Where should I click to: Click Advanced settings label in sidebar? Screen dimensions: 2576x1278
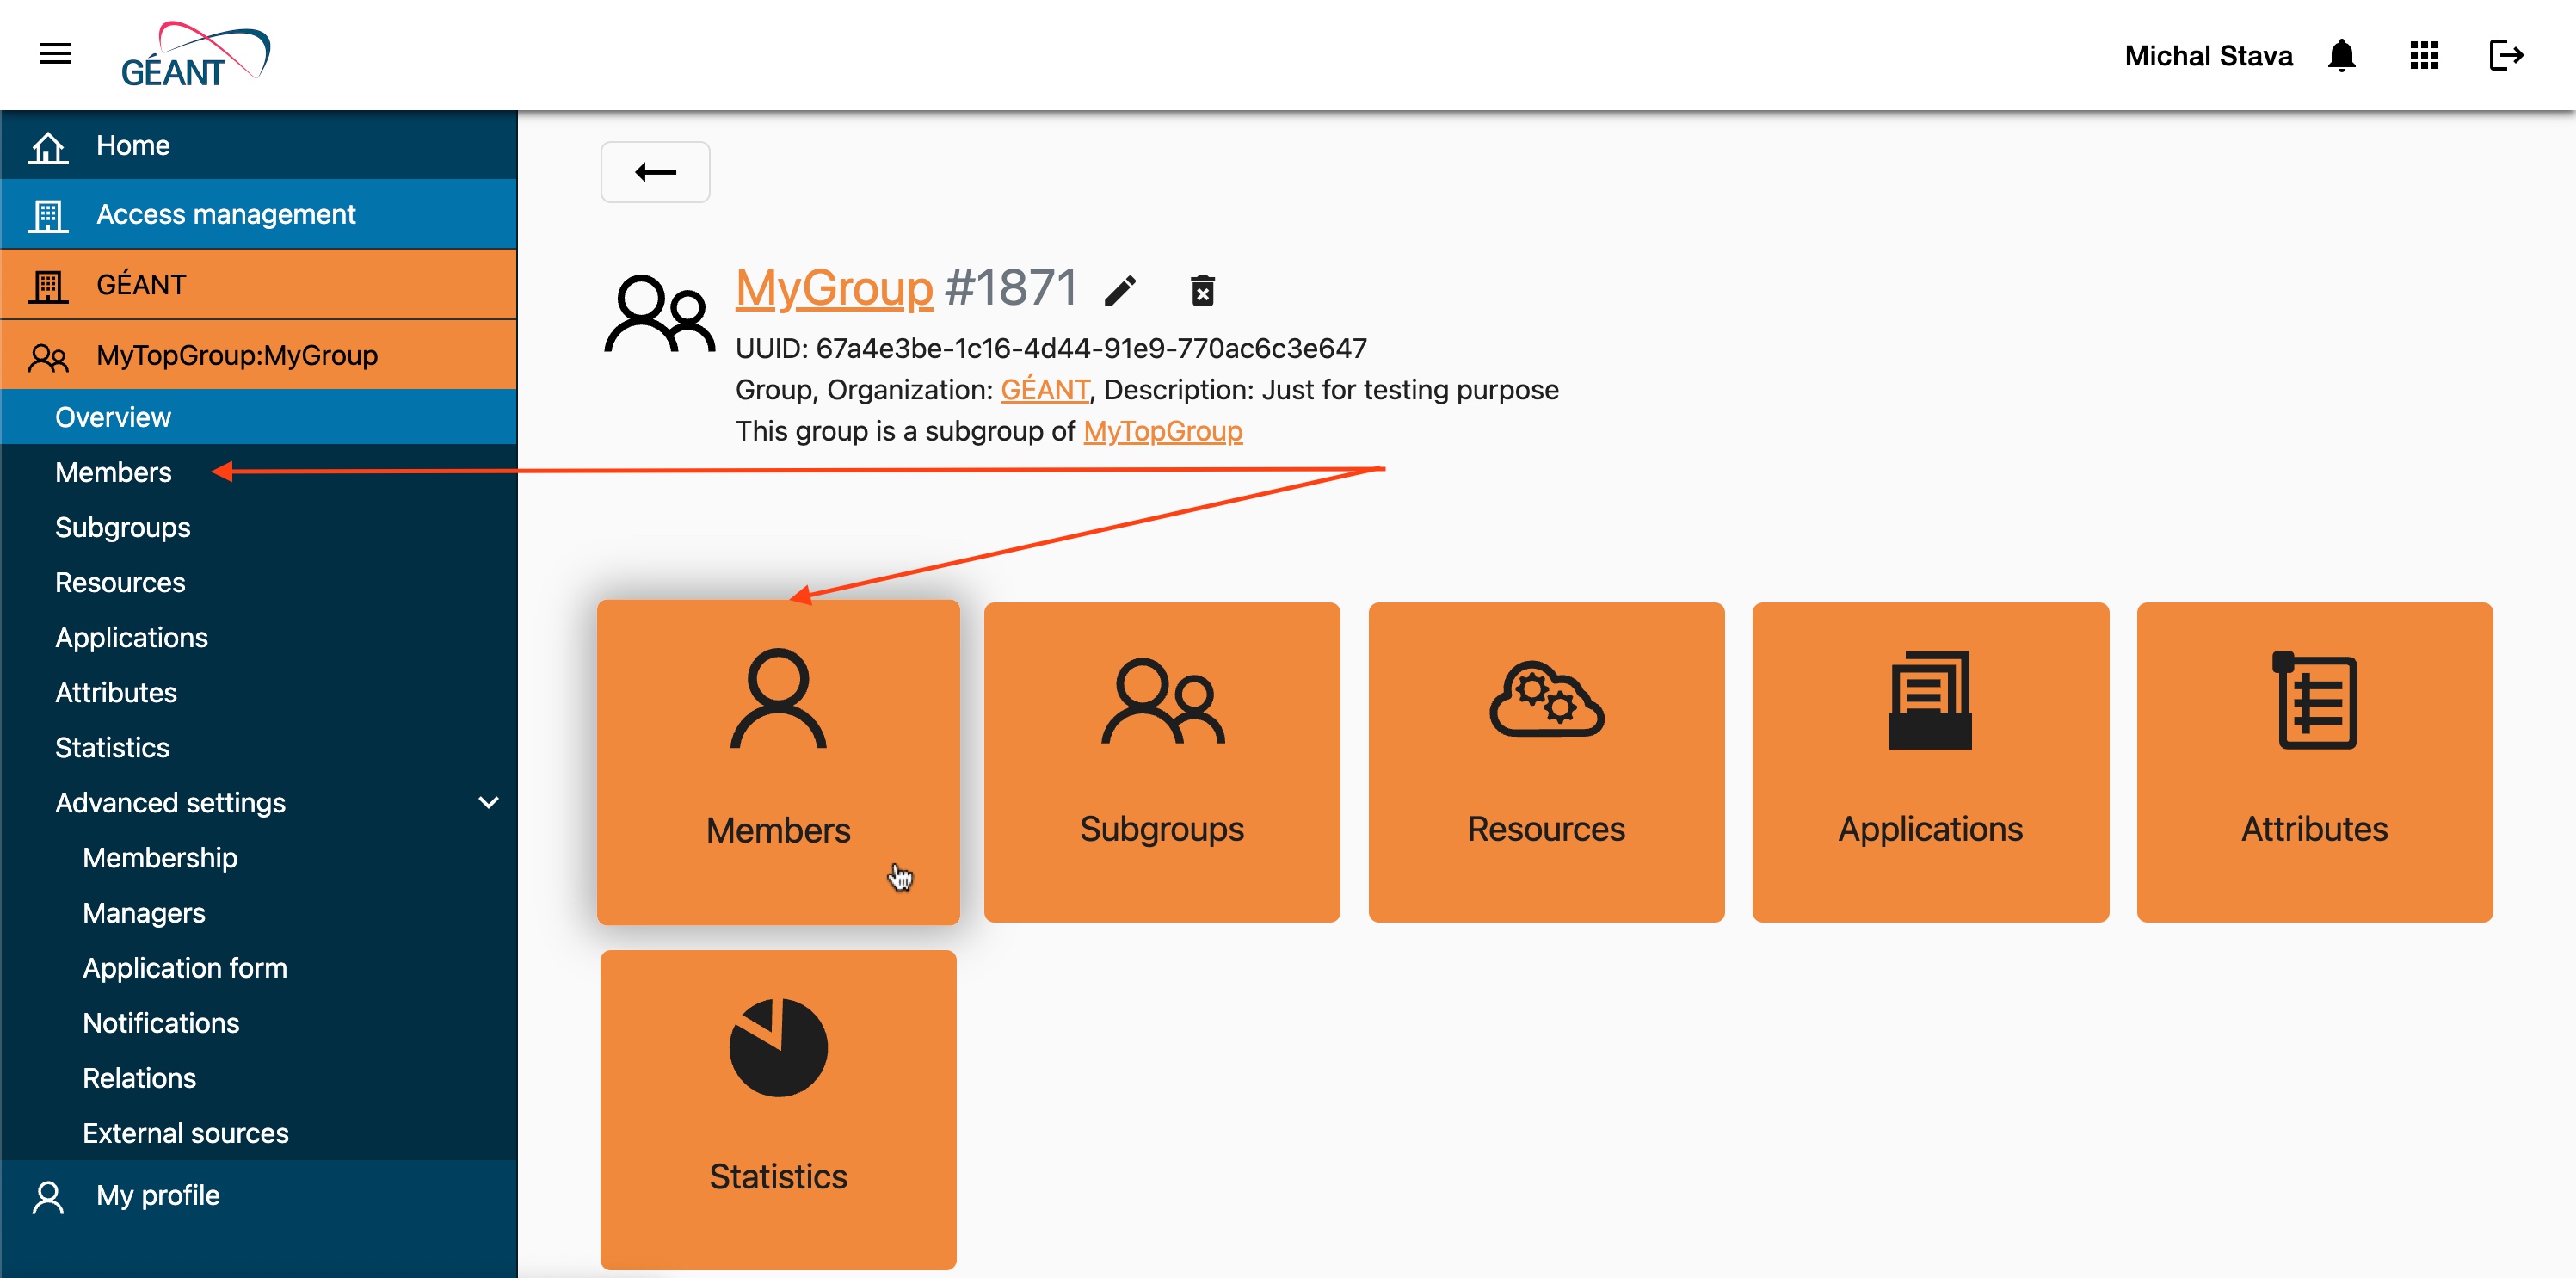pyautogui.click(x=170, y=803)
